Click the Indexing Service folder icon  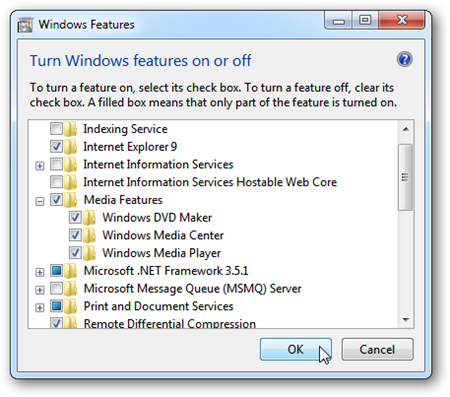click(x=71, y=129)
